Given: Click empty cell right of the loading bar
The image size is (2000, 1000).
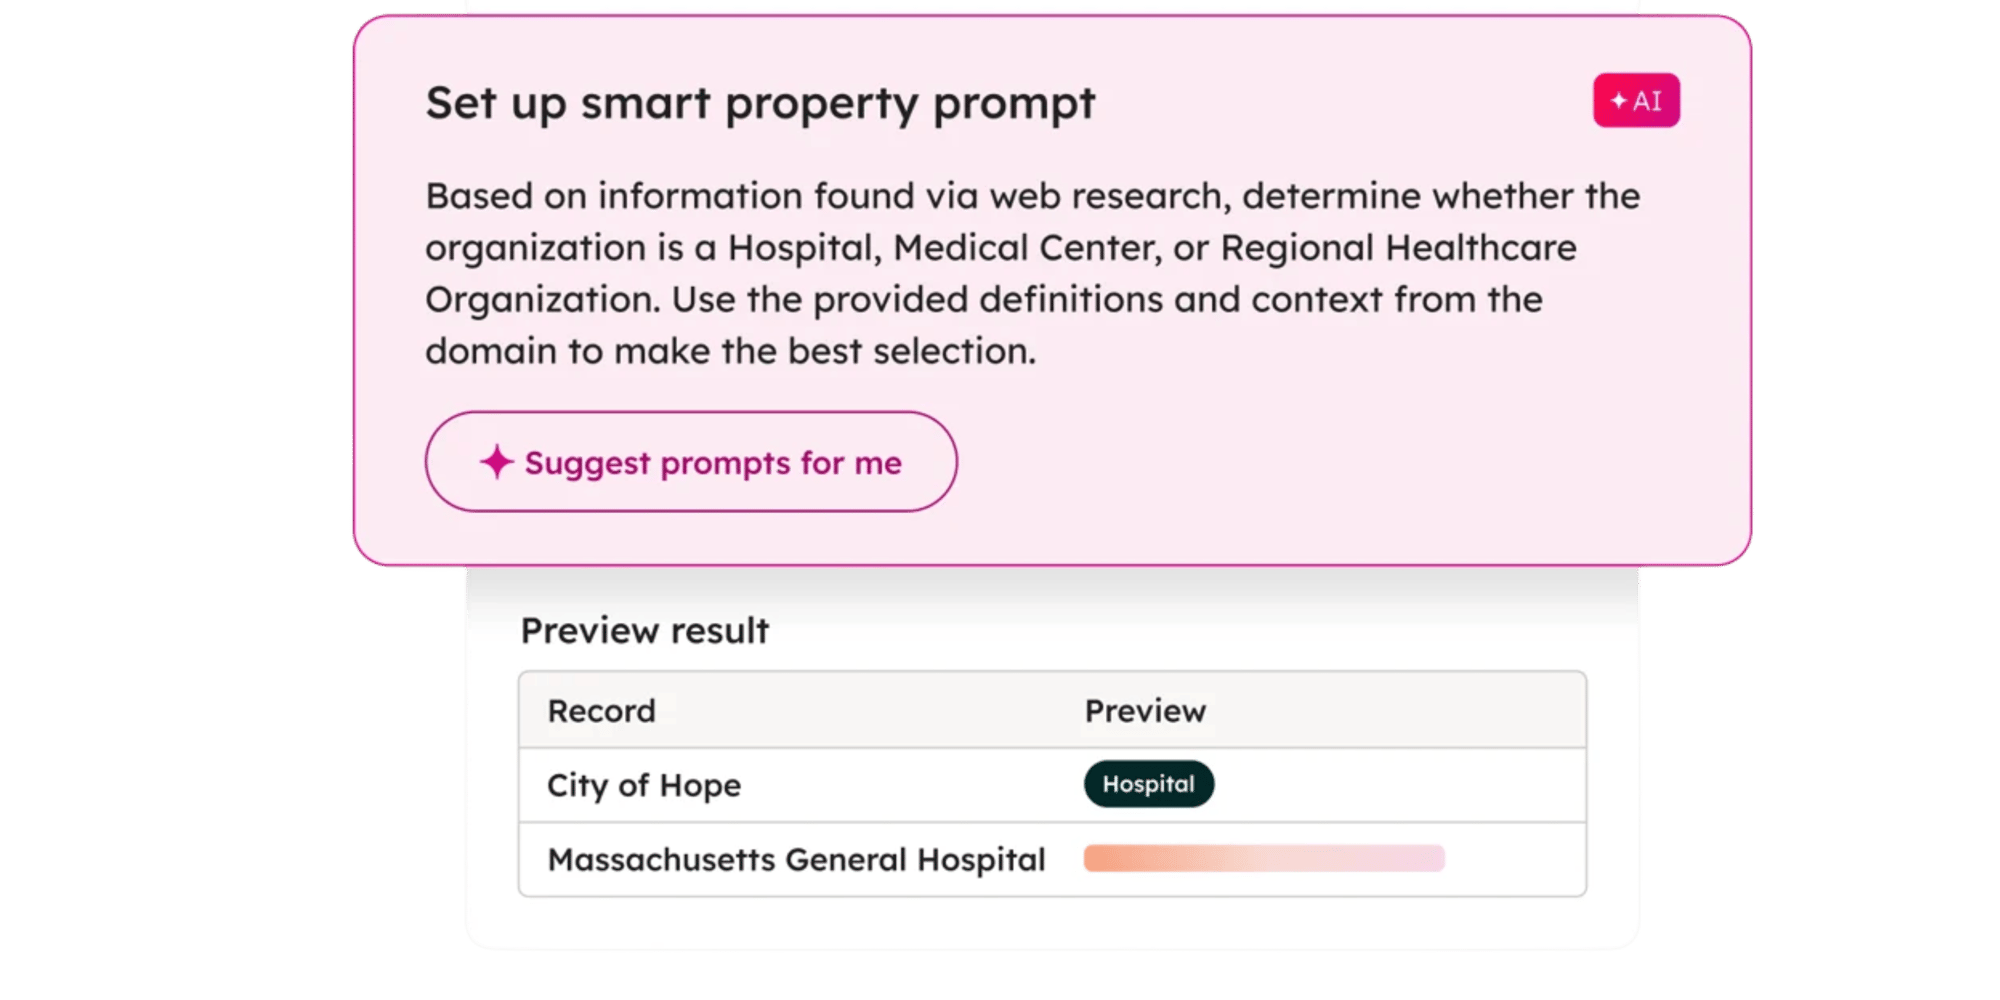Looking at the screenshot, I should click(1515, 860).
